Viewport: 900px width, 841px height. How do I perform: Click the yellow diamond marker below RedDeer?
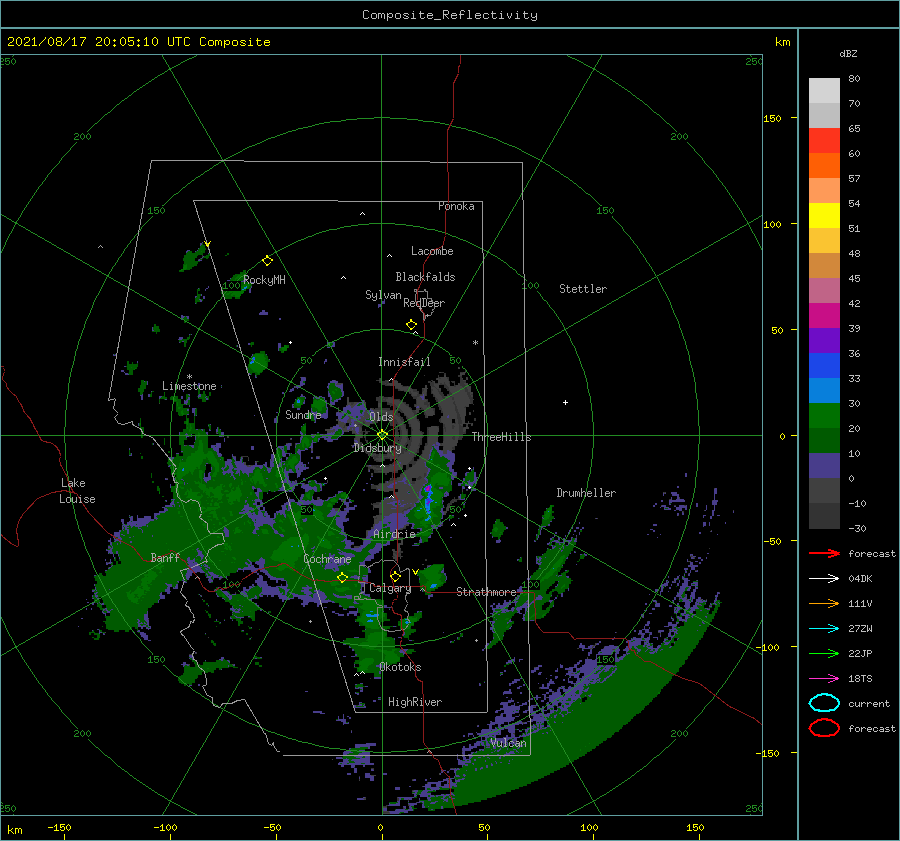[x=412, y=325]
